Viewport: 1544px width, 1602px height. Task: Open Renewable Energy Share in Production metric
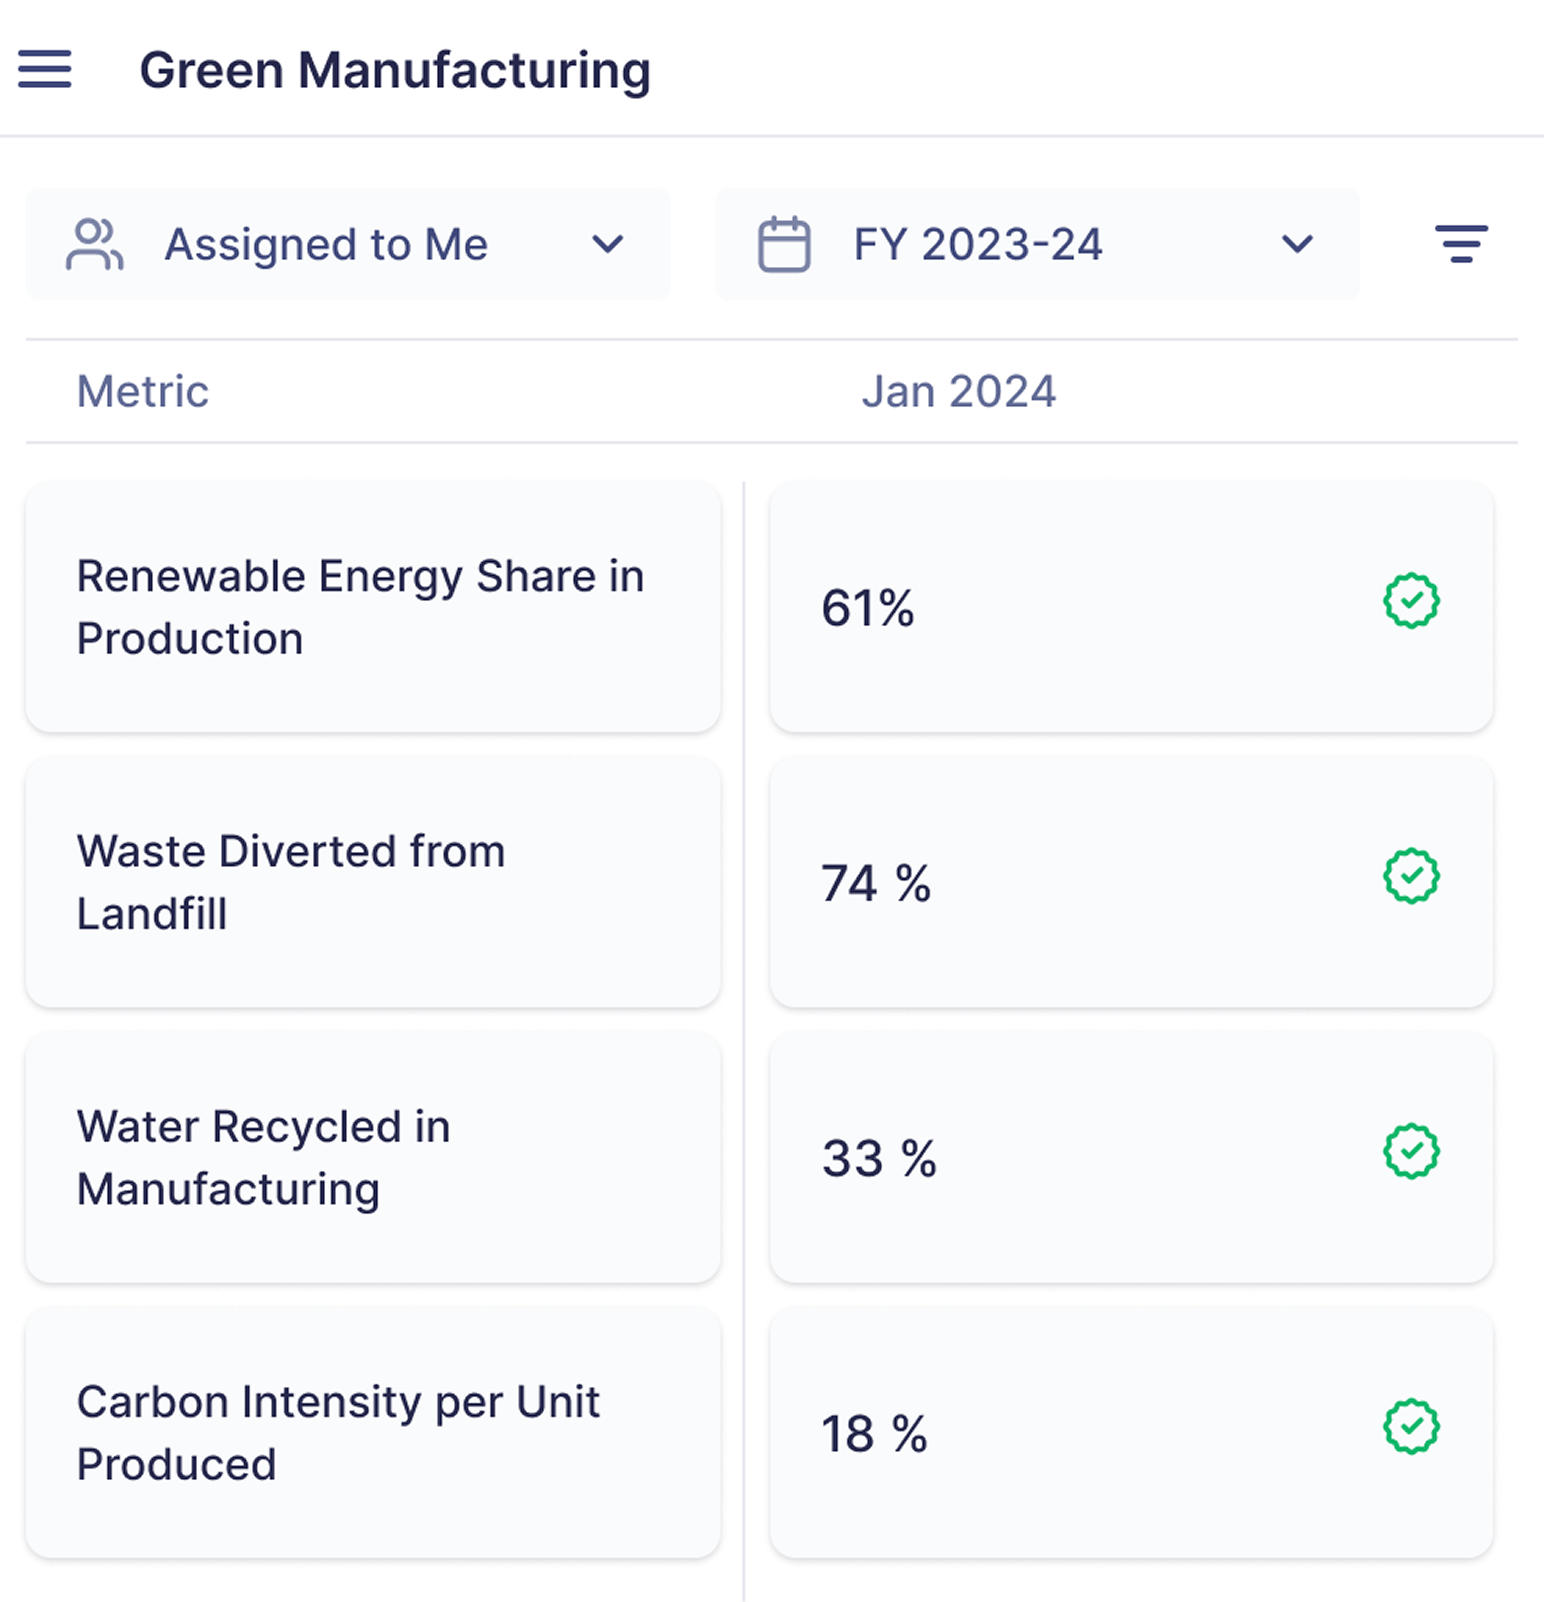point(373,607)
